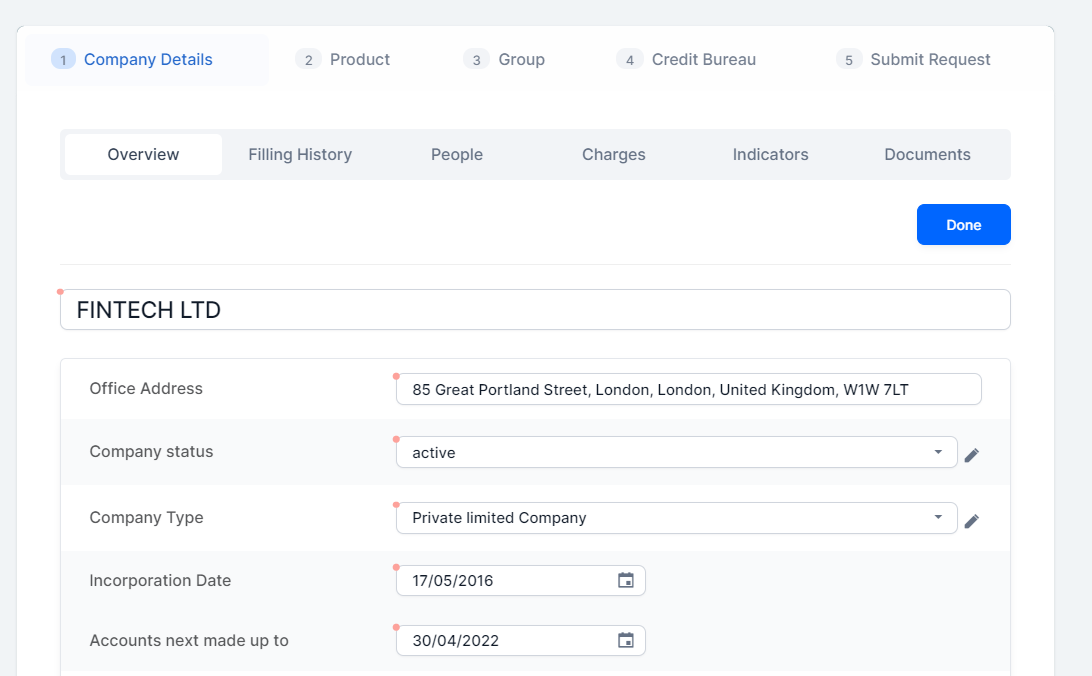
Task: Click the pencil edit icon beside Company Type
Action: pos(971,521)
